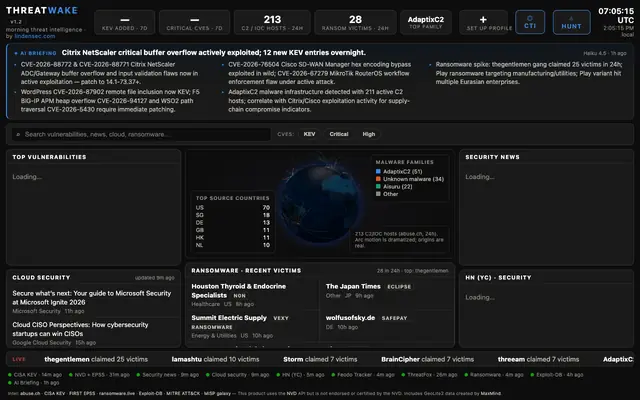The image size is (640, 400).
Task: Click the Feodo Tracker status dot
Action: click(x=333, y=375)
